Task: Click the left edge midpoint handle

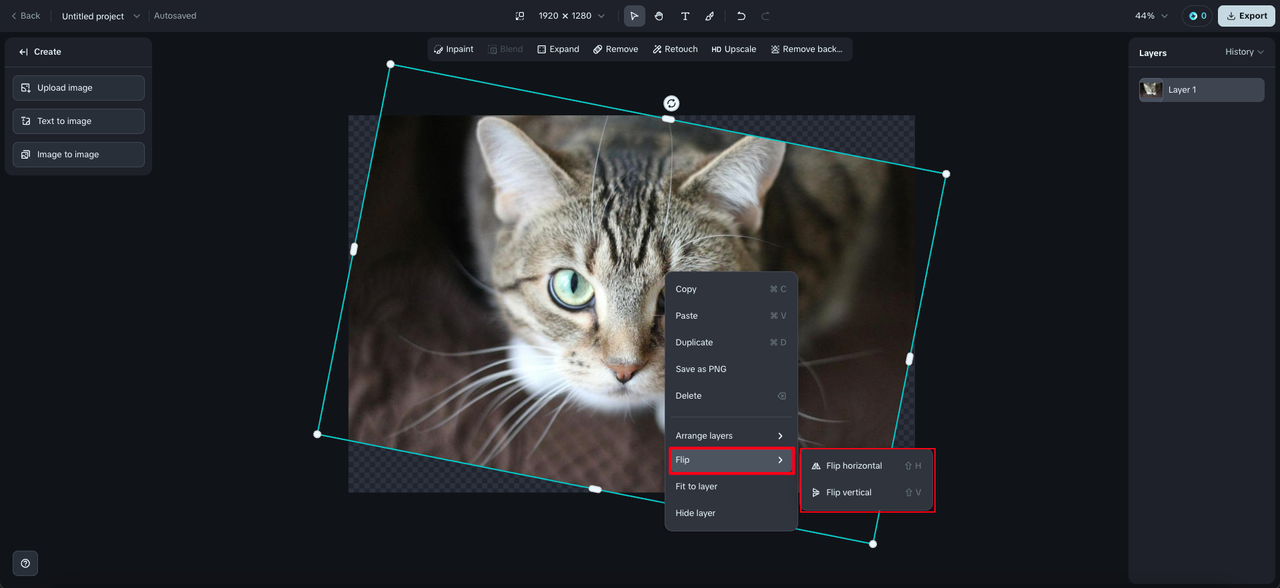Action: [x=353, y=249]
